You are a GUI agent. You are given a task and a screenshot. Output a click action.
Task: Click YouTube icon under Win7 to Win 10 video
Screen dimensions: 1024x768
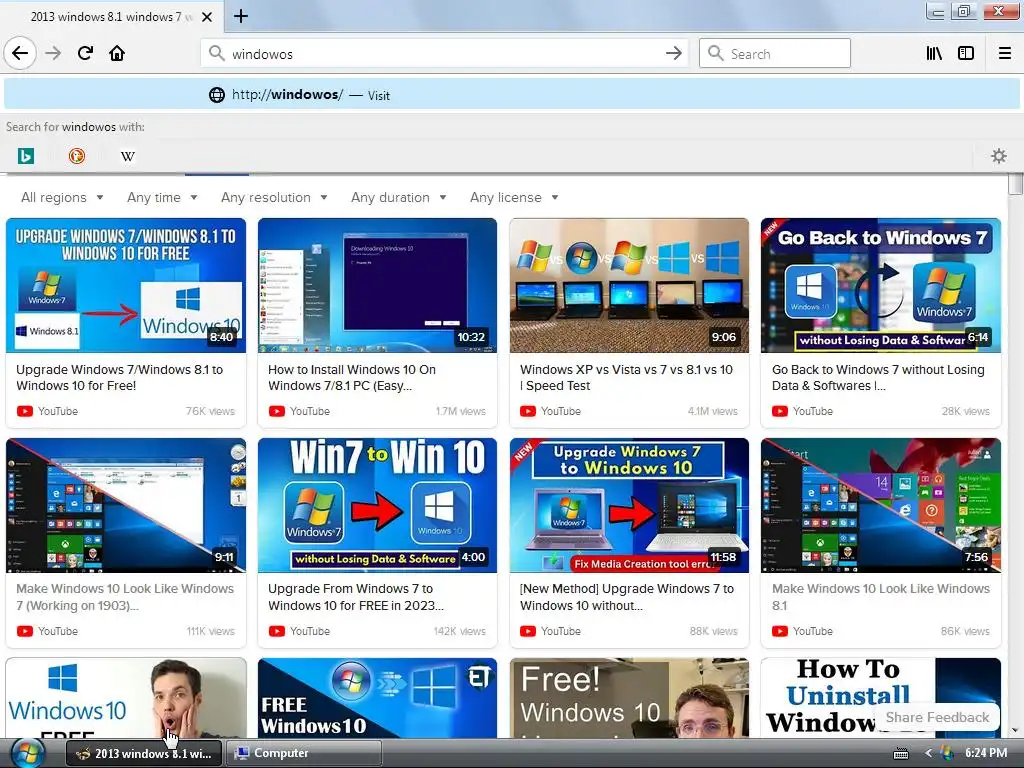[x=276, y=632]
